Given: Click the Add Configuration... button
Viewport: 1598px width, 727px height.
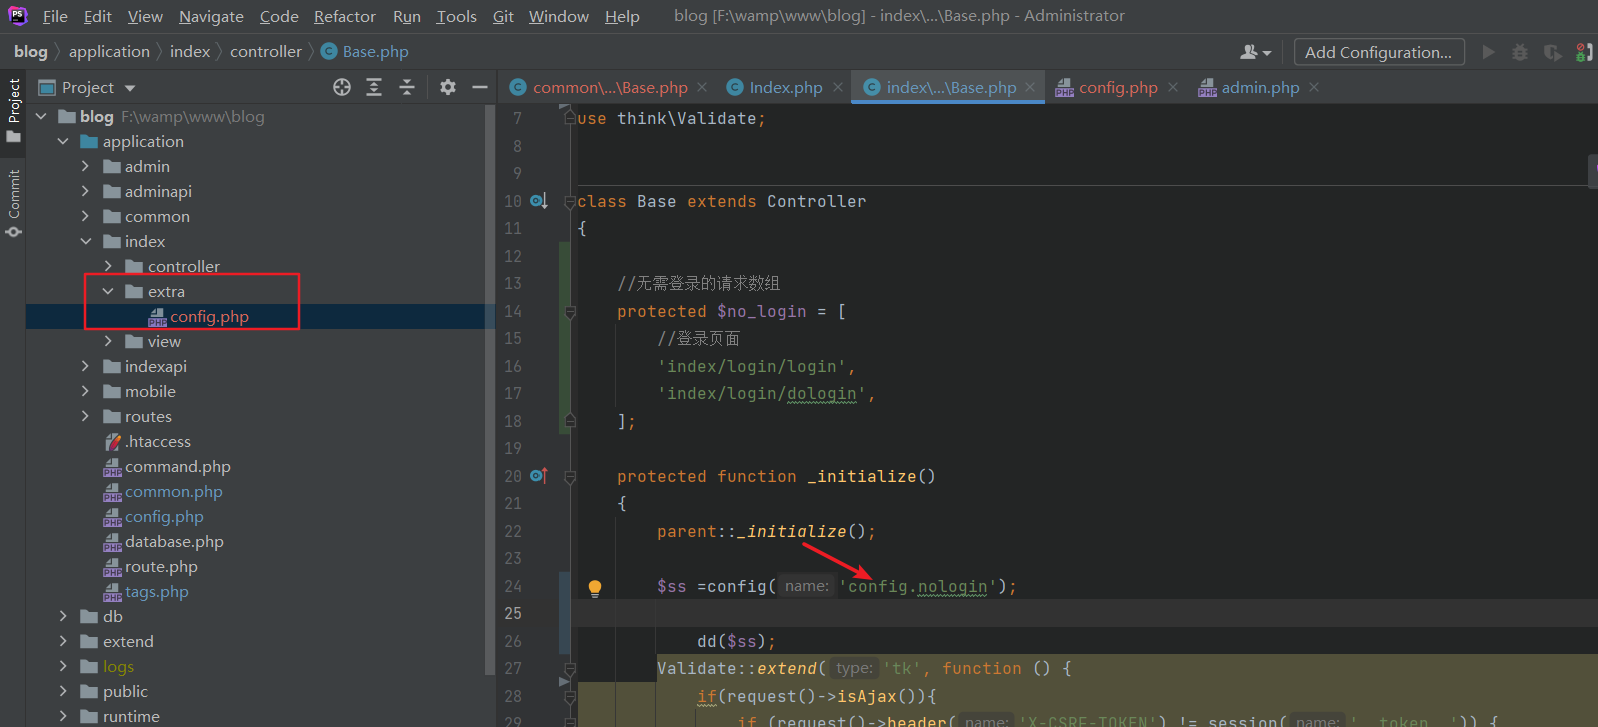Looking at the screenshot, I should tap(1378, 52).
